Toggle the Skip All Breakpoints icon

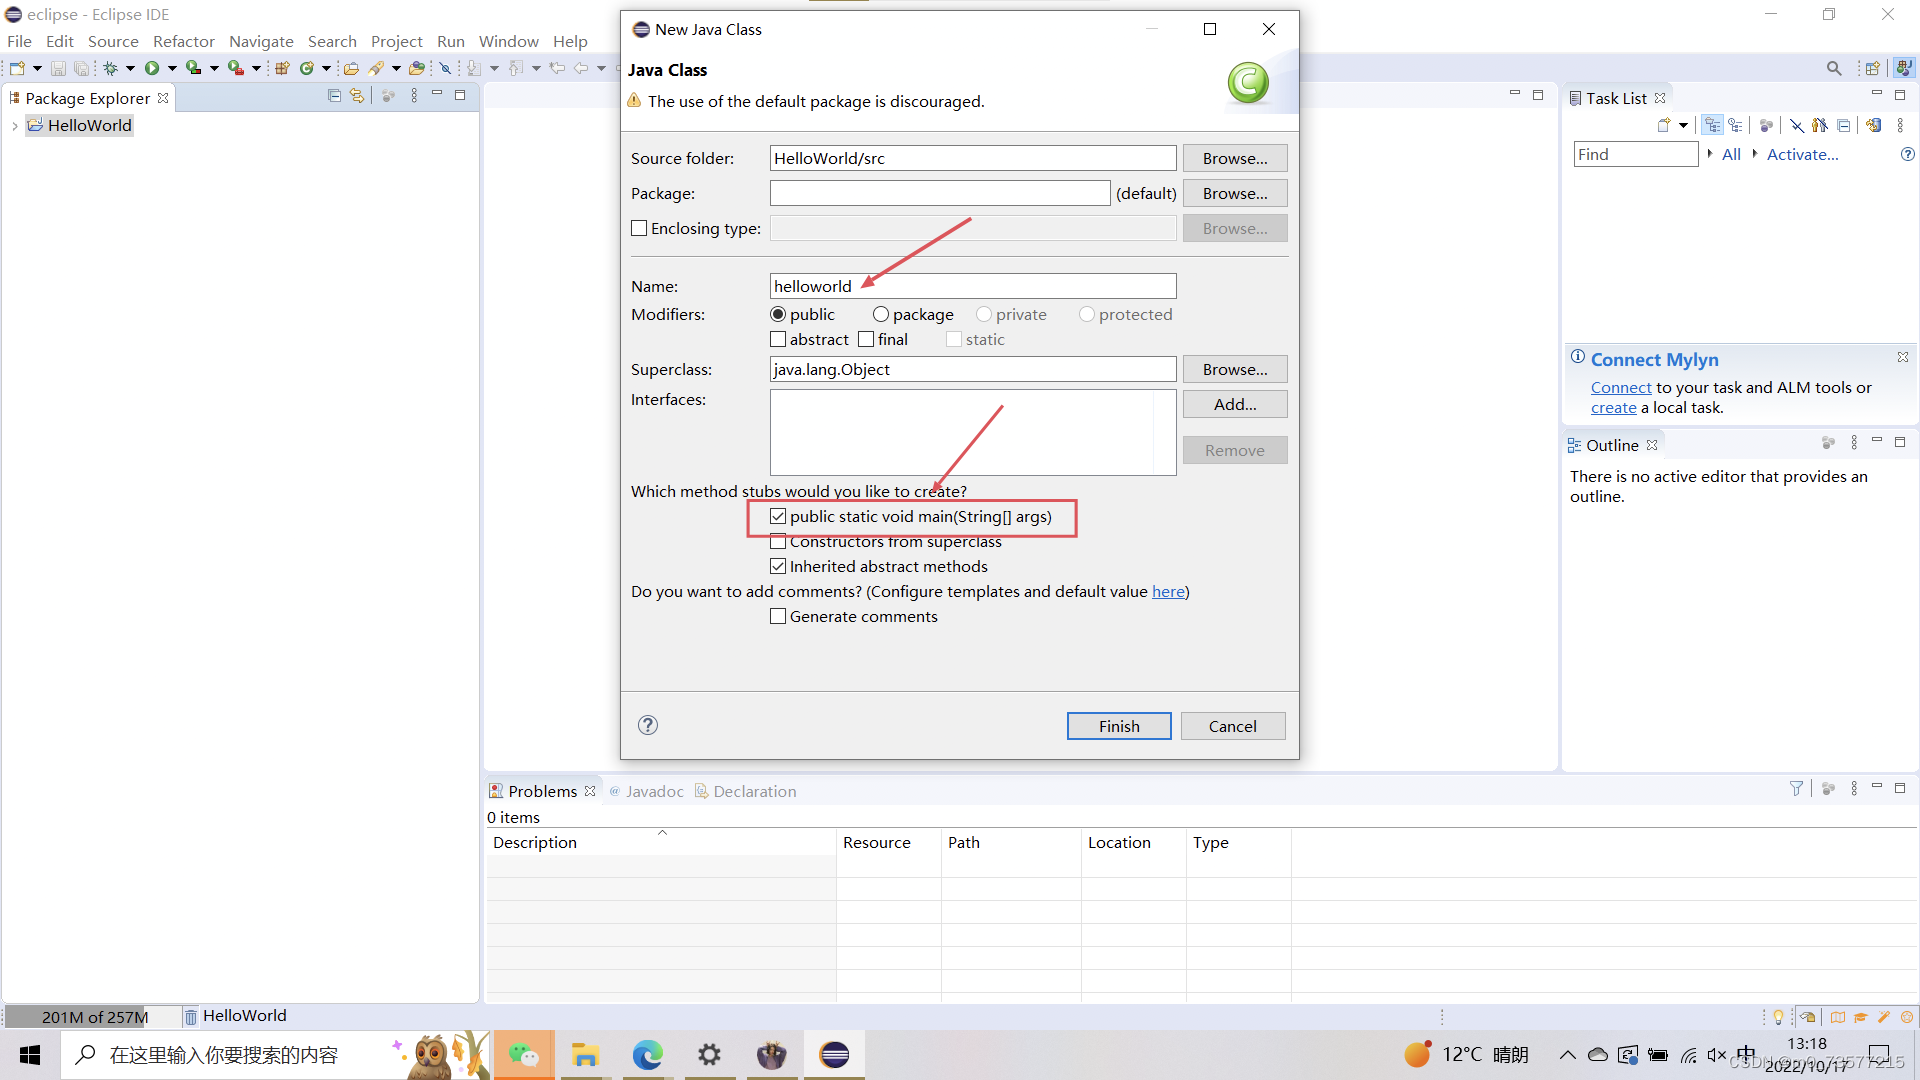(x=446, y=68)
